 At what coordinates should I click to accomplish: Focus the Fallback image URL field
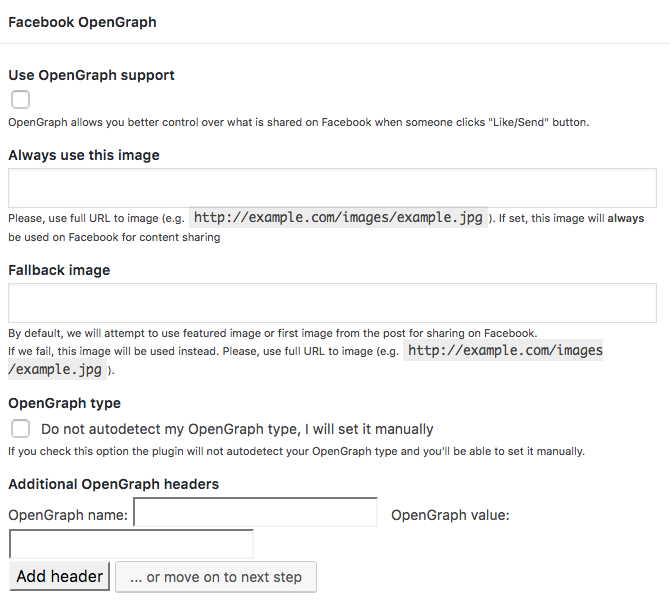(x=332, y=303)
